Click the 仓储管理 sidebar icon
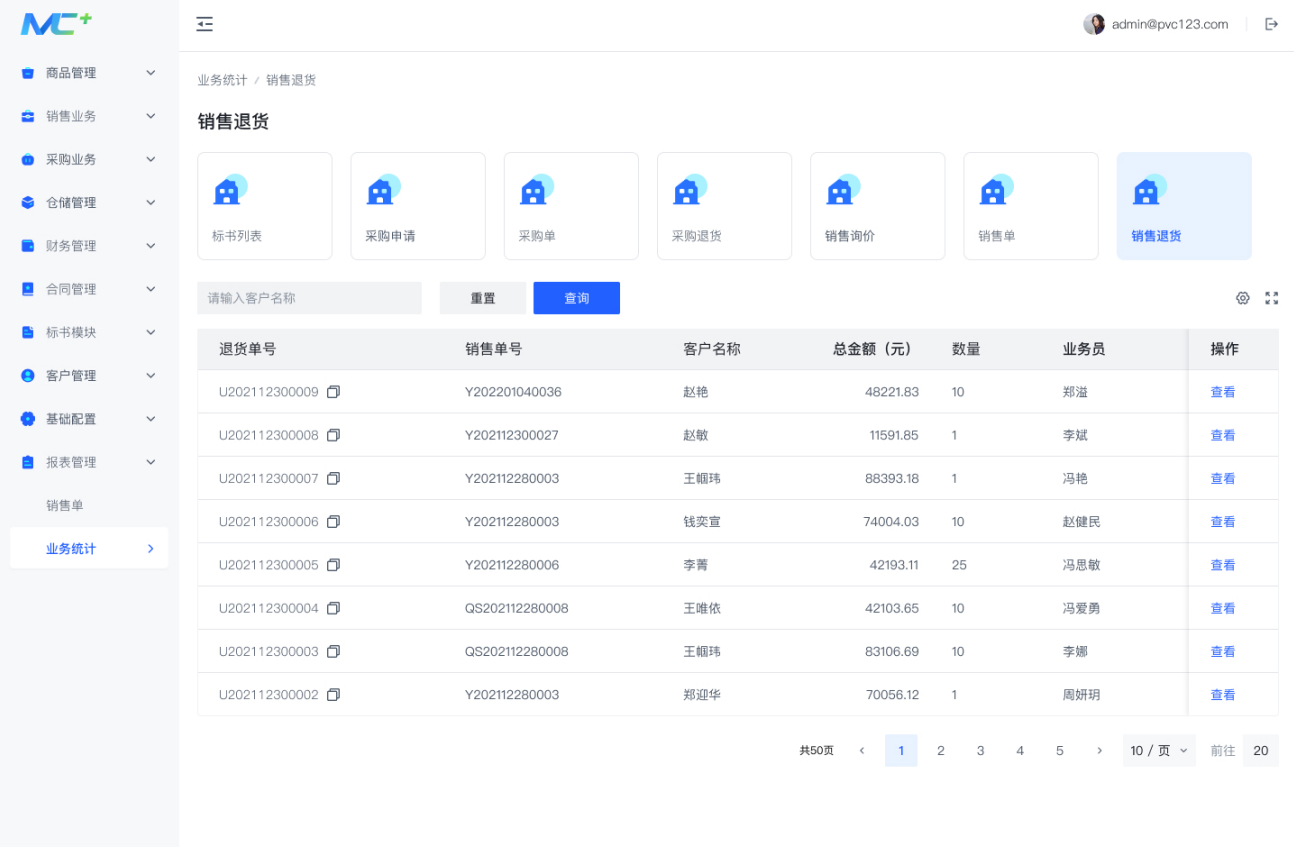The image size is (1294, 847). (x=28, y=203)
